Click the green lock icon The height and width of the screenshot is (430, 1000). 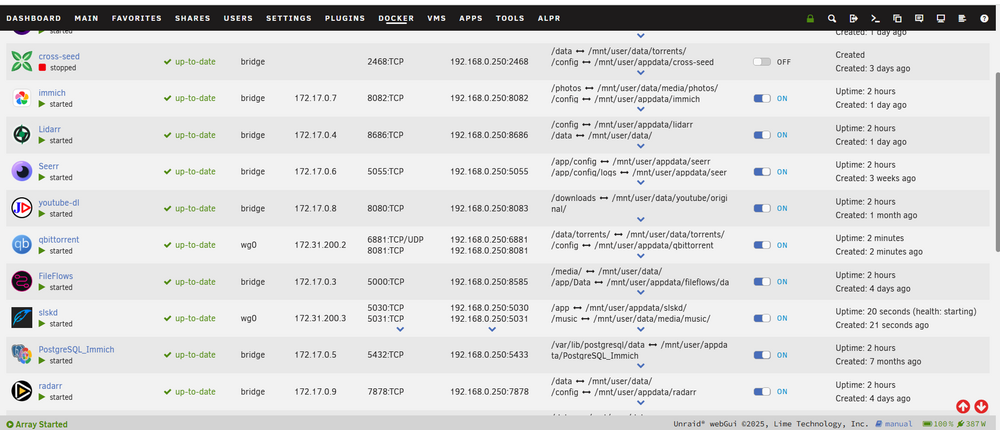point(810,19)
